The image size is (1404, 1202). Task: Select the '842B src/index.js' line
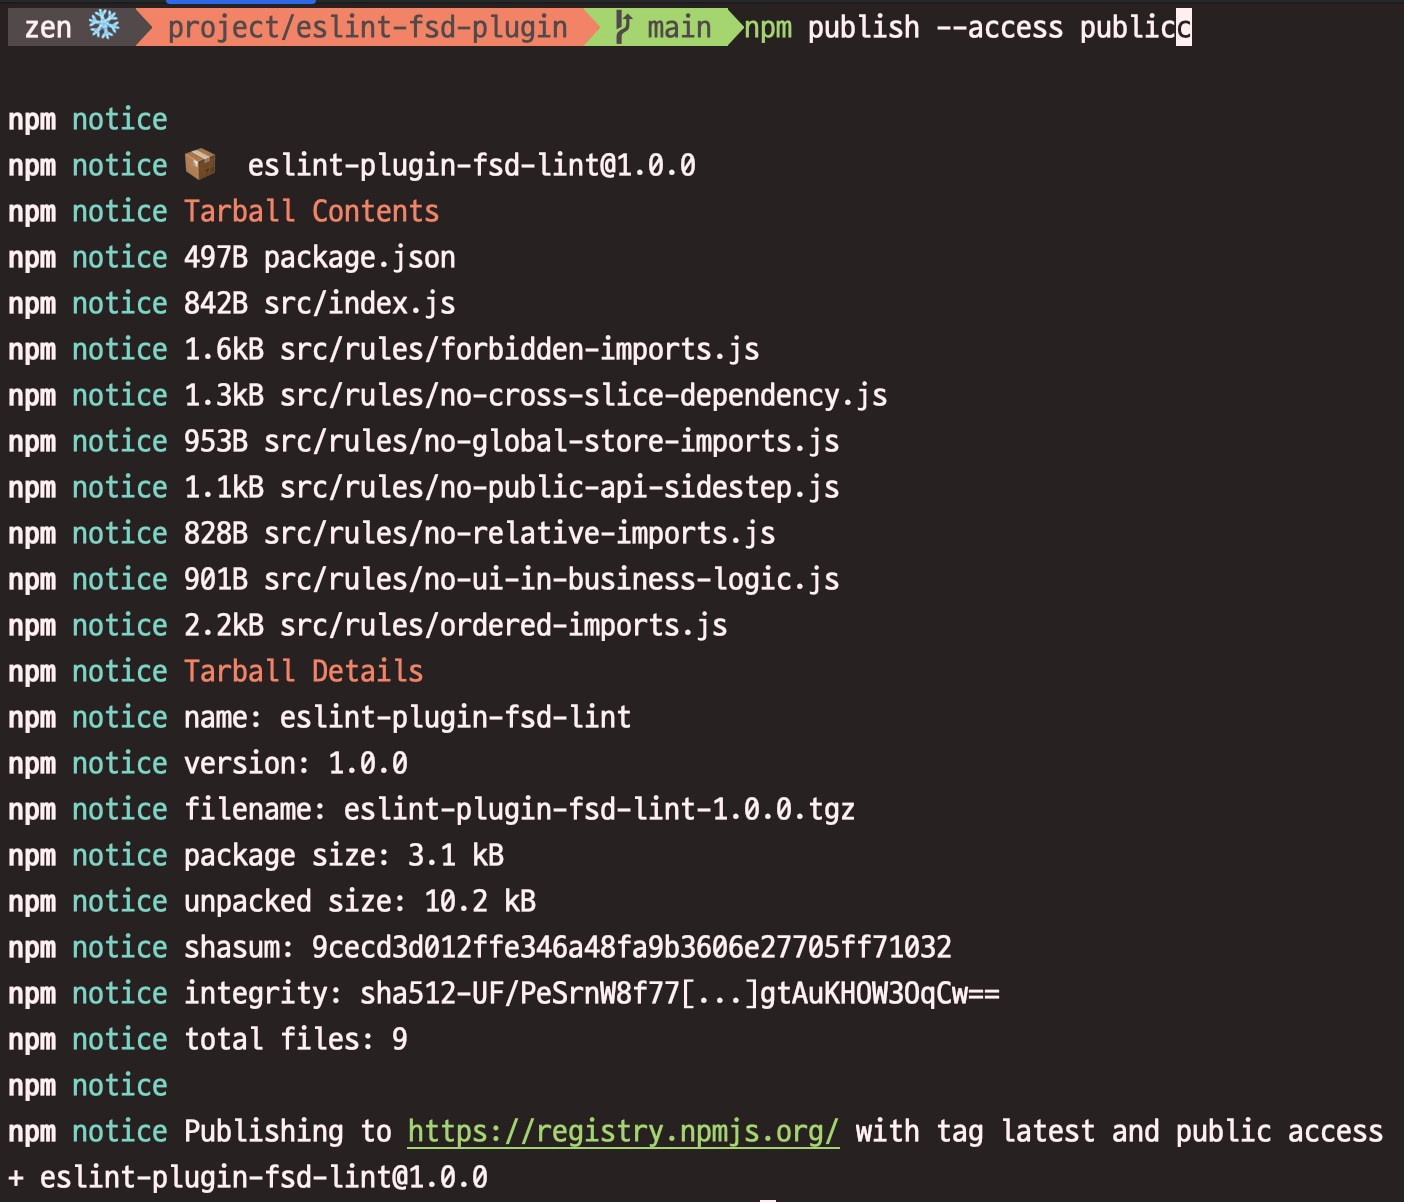point(320,303)
